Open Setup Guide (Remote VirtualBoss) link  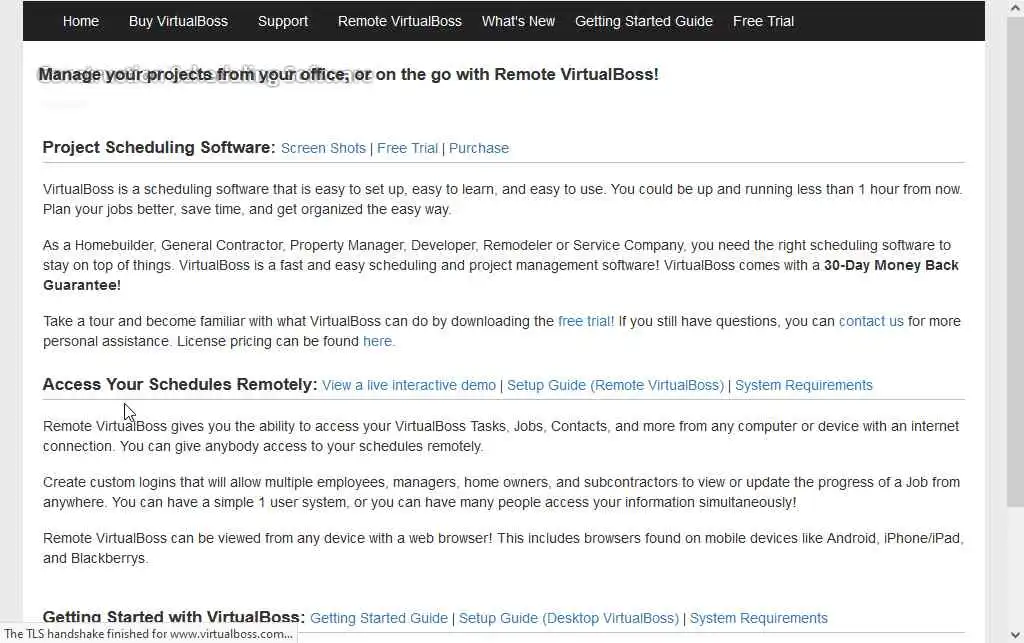point(615,385)
